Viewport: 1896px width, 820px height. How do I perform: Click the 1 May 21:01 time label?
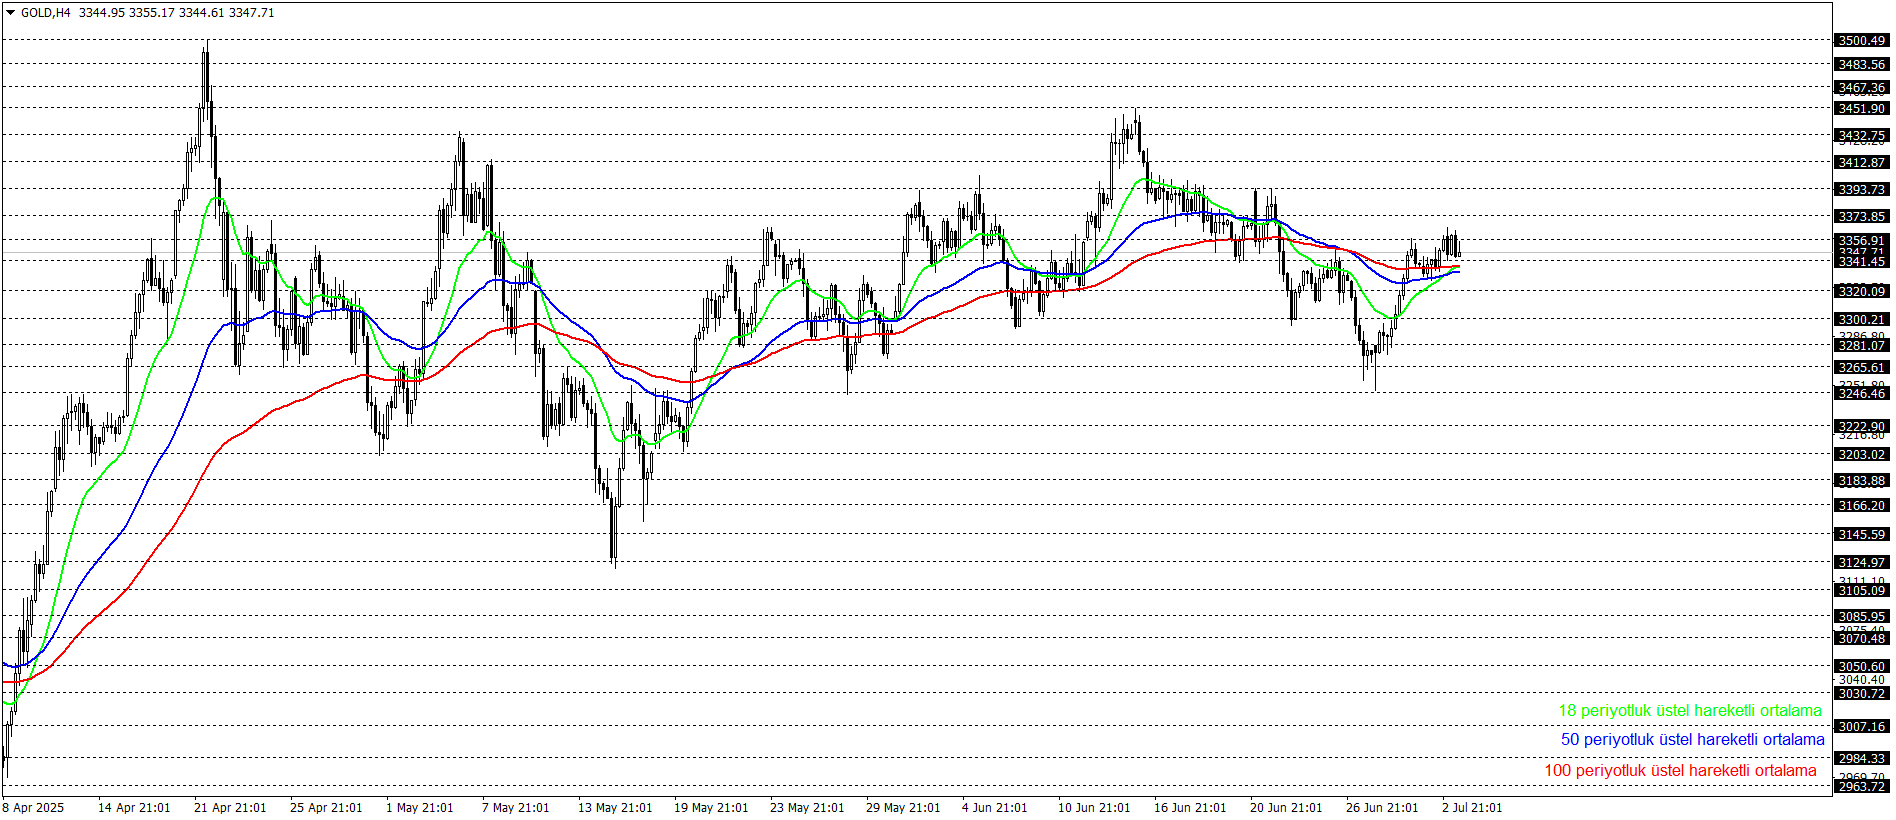click(420, 808)
